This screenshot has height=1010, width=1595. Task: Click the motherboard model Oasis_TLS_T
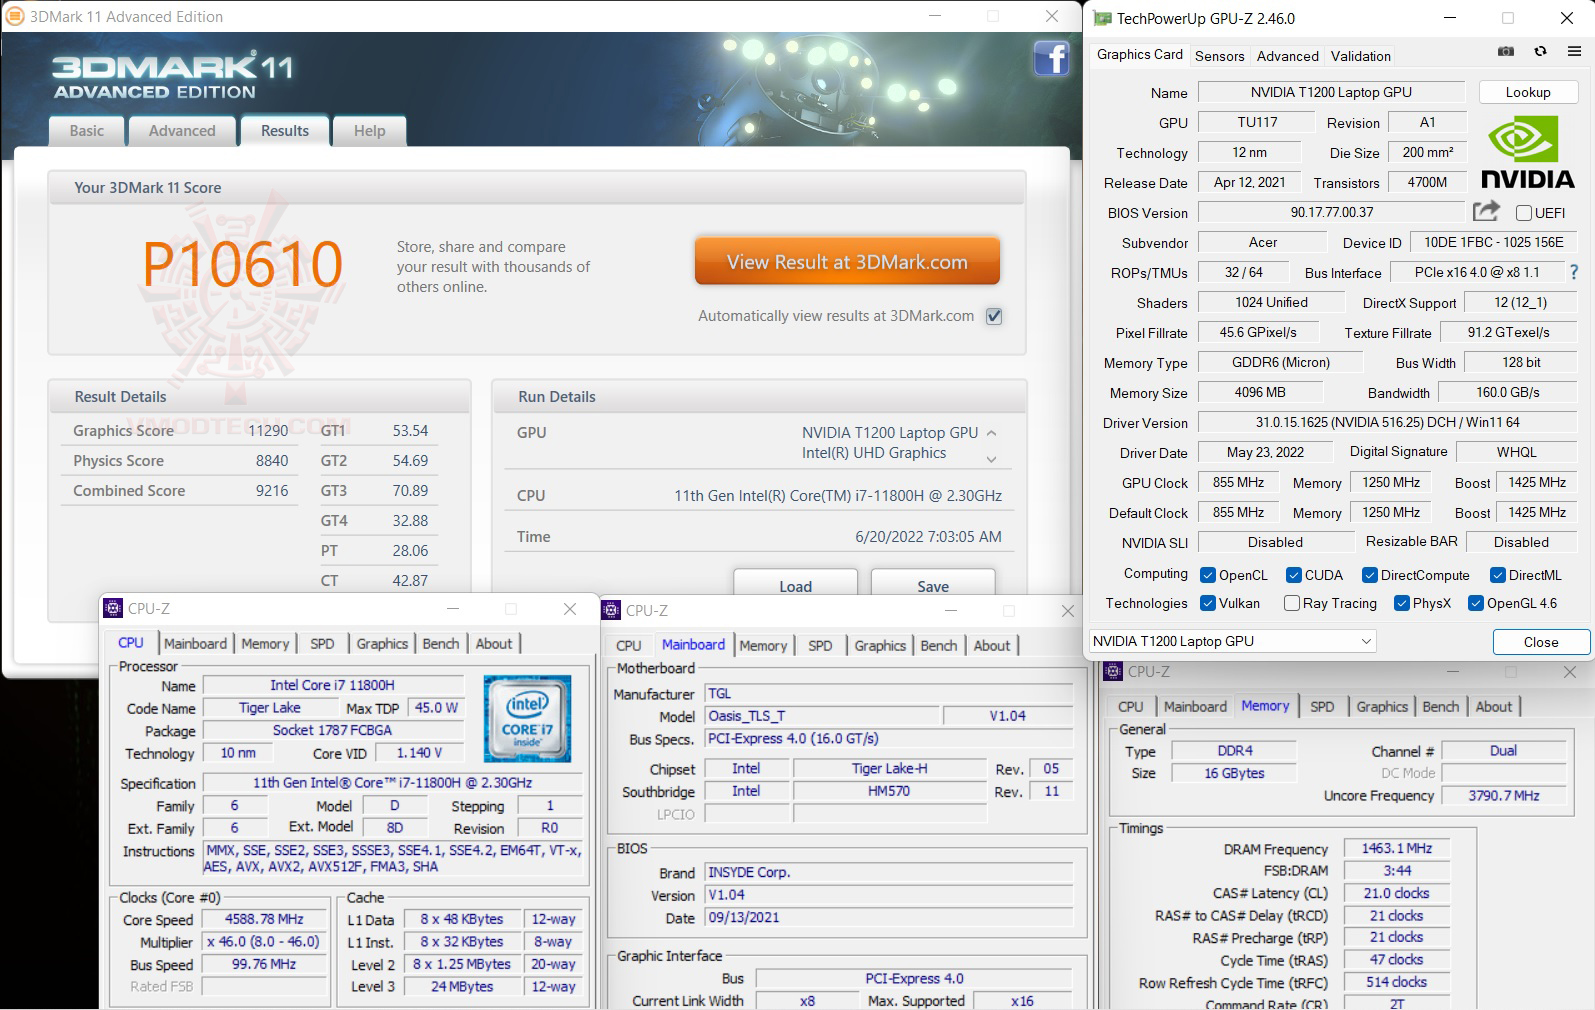coord(822,716)
